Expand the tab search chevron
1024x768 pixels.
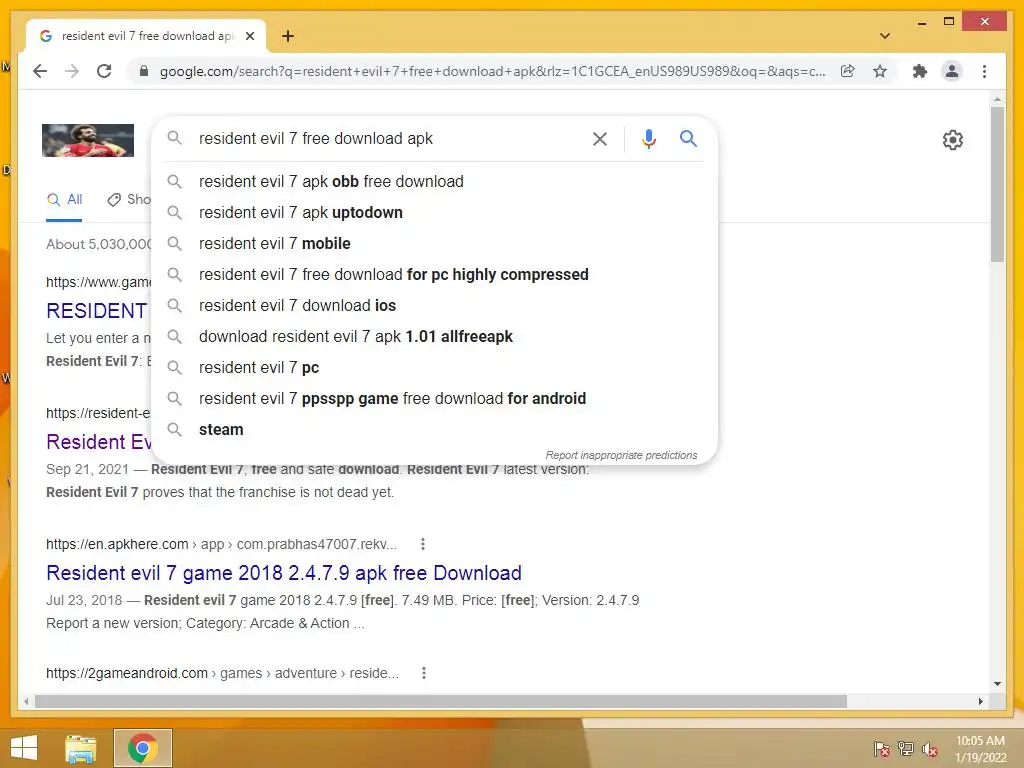click(885, 36)
